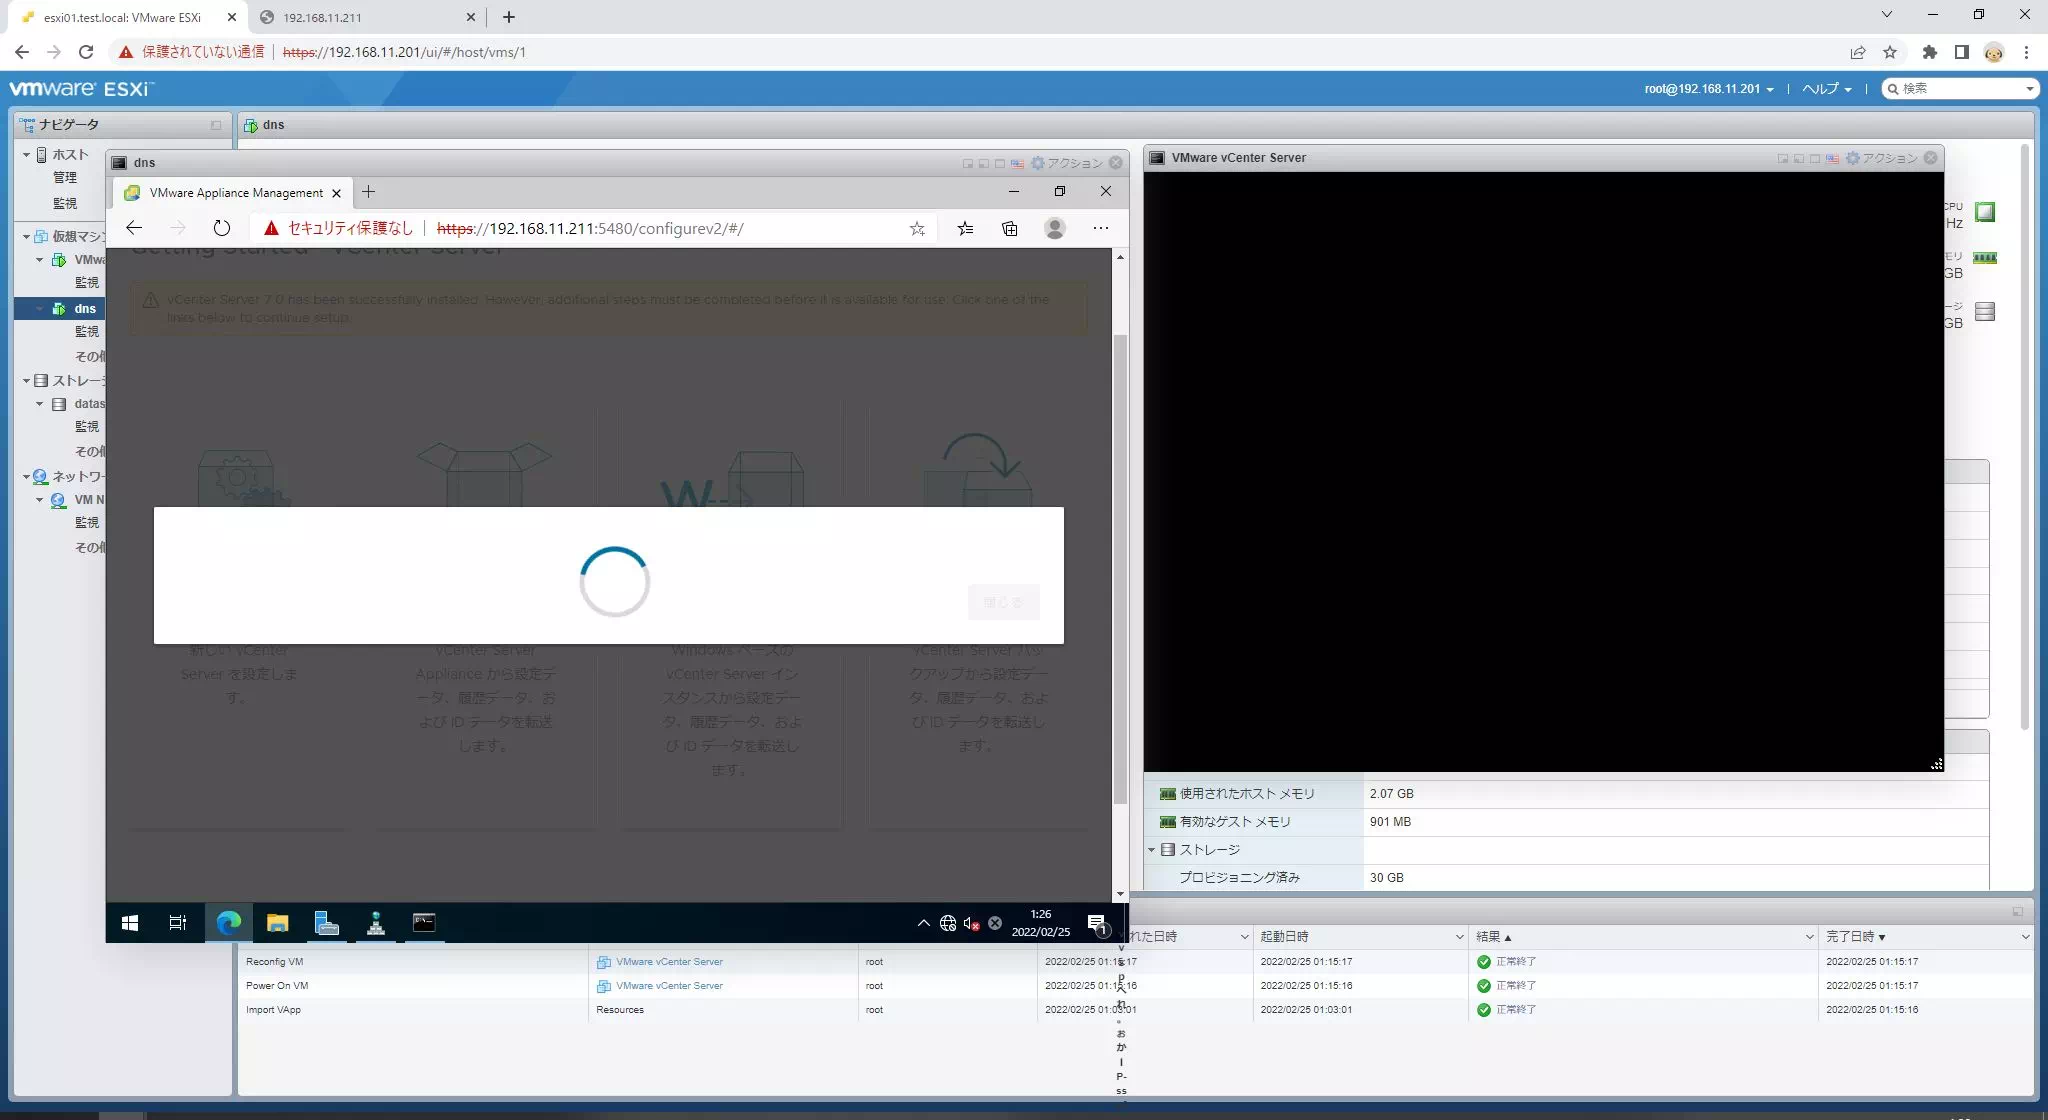The height and width of the screenshot is (1120, 2048).
Task: Add guest Edge page to favorites with star
Action: click(917, 228)
